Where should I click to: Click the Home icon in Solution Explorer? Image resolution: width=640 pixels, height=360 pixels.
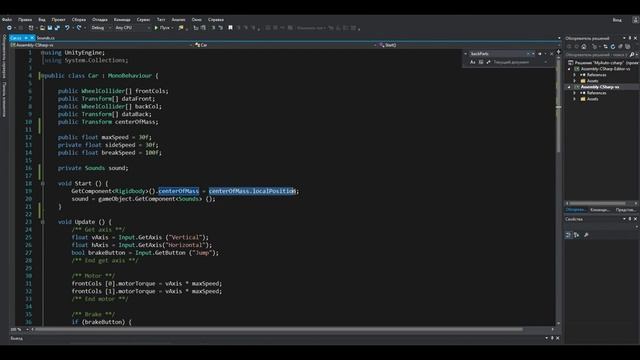tap(584, 47)
